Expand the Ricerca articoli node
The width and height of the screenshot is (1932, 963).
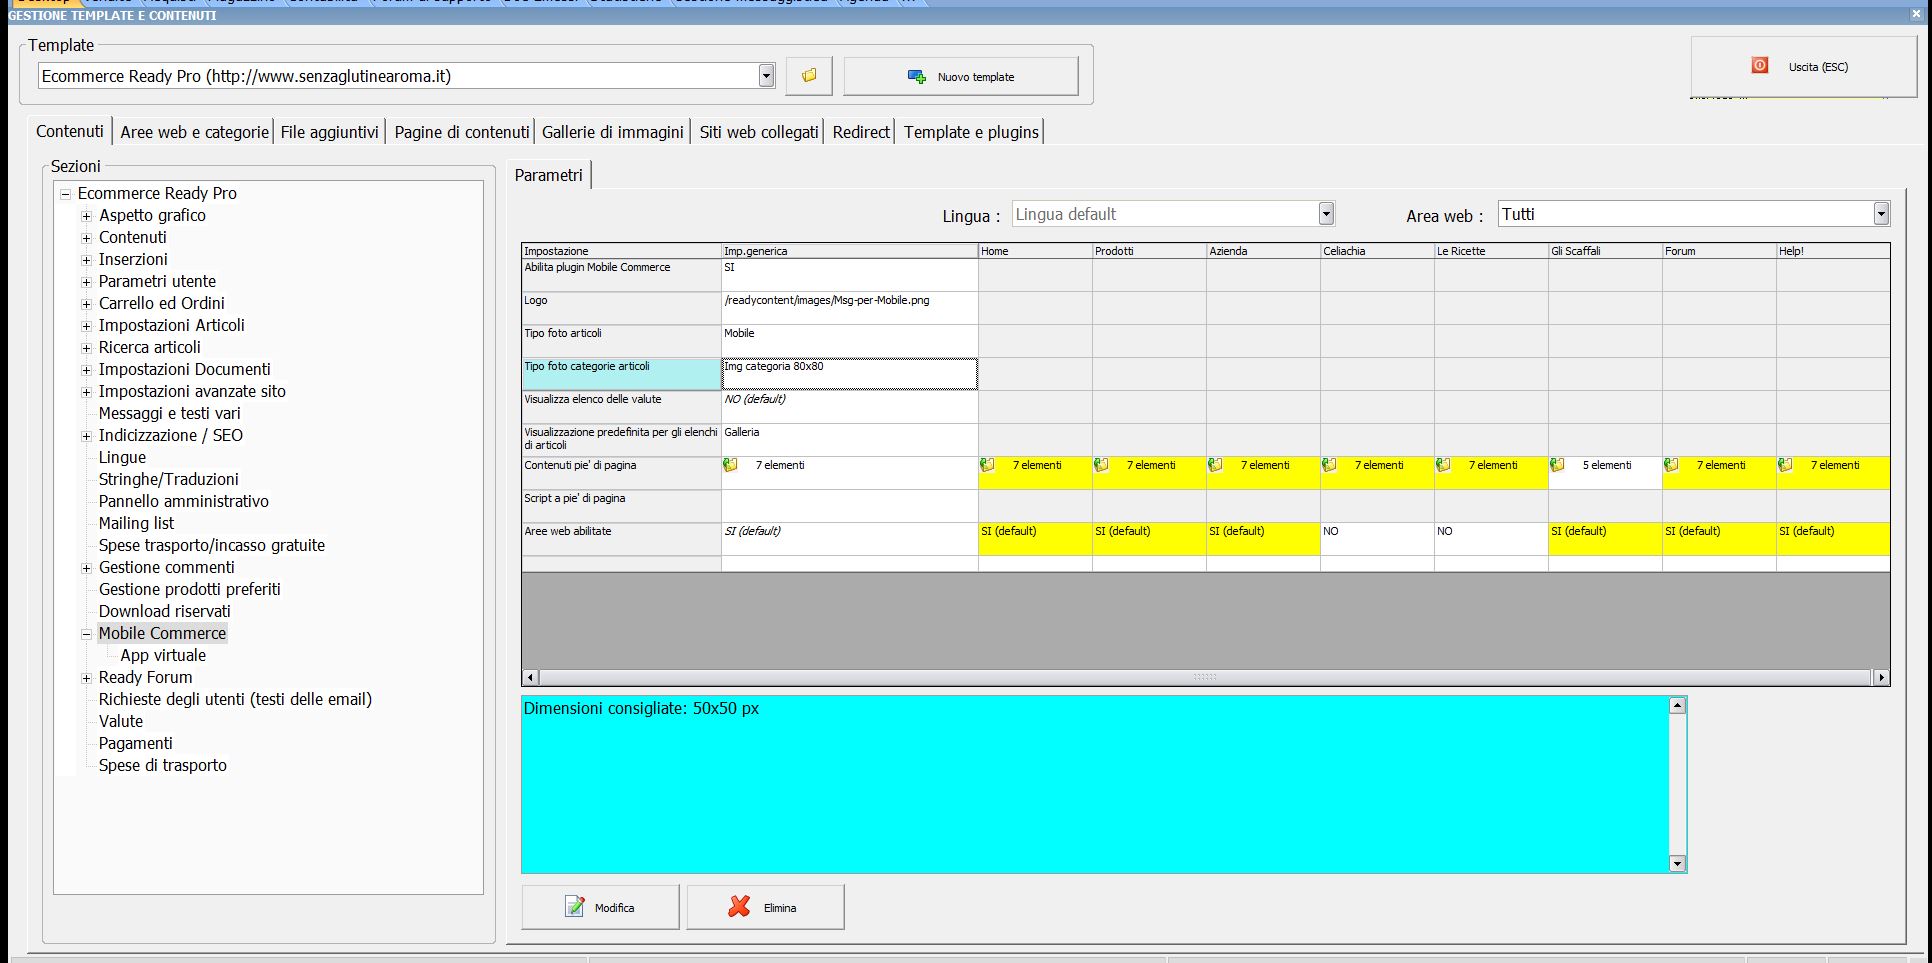pos(86,348)
